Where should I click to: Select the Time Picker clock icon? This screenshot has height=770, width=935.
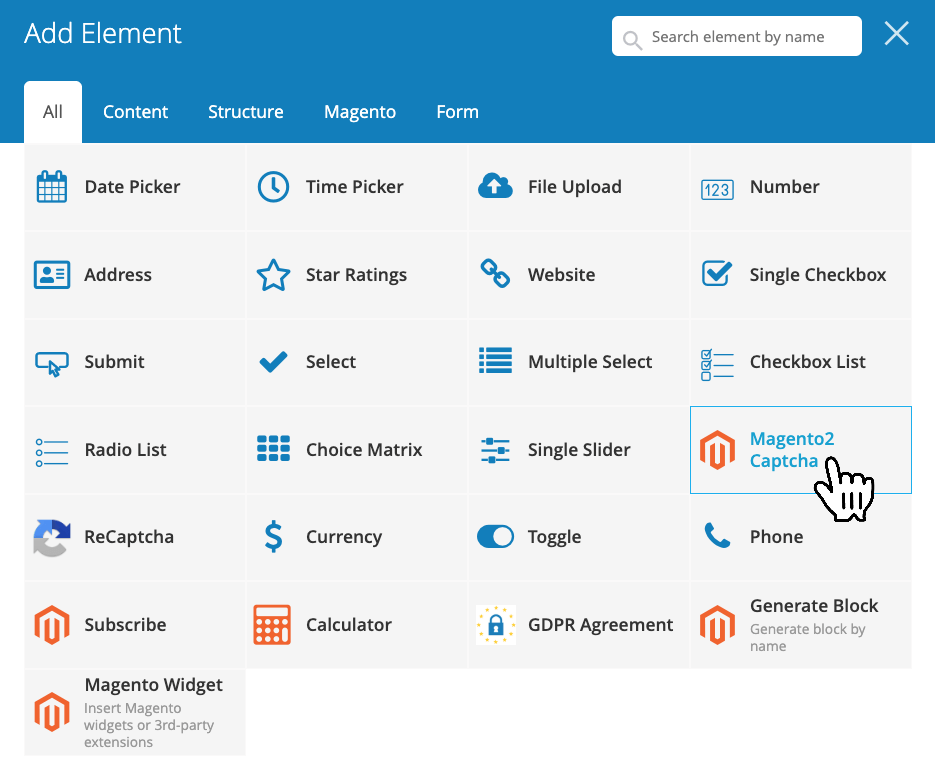coord(273,187)
